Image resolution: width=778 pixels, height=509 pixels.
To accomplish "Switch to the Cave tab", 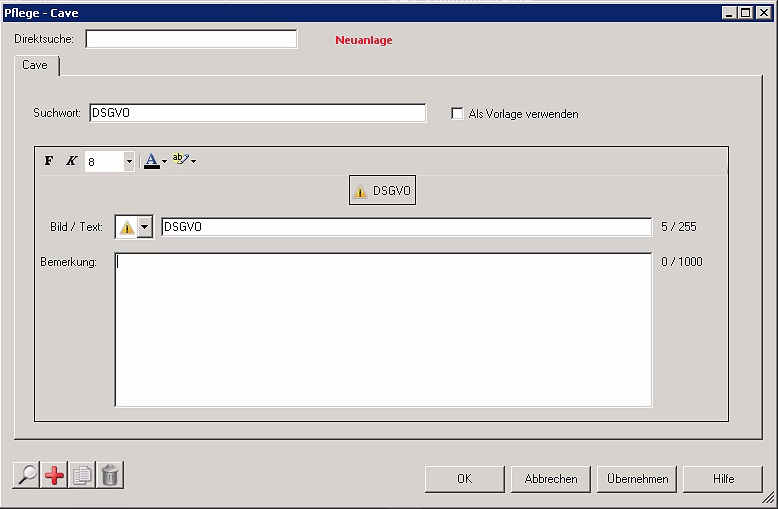I will pyautogui.click(x=35, y=65).
